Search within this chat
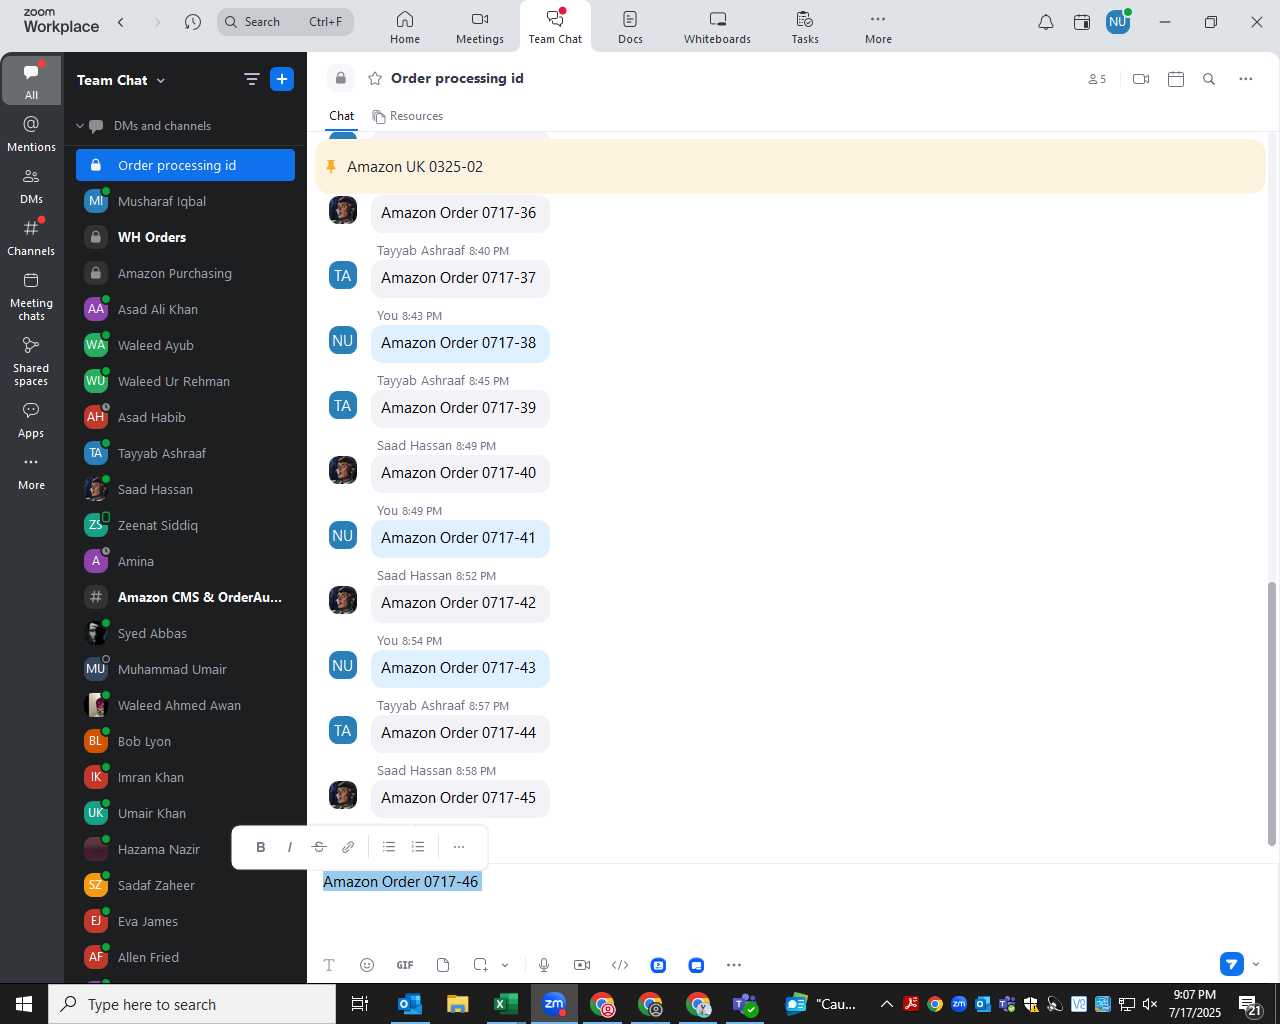The height and width of the screenshot is (1024, 1280). pyautogui.click(x=1209, y=79)
